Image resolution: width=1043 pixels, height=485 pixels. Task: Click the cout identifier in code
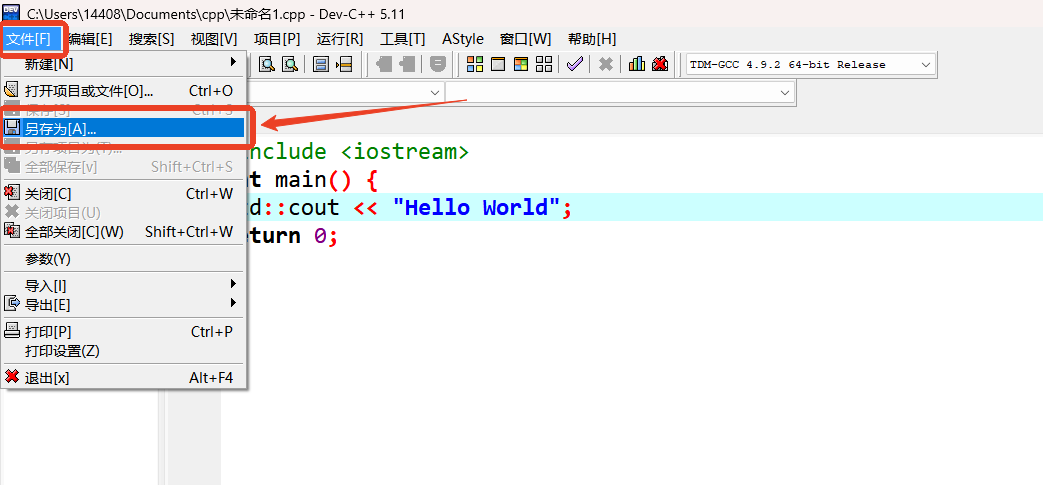314,208
